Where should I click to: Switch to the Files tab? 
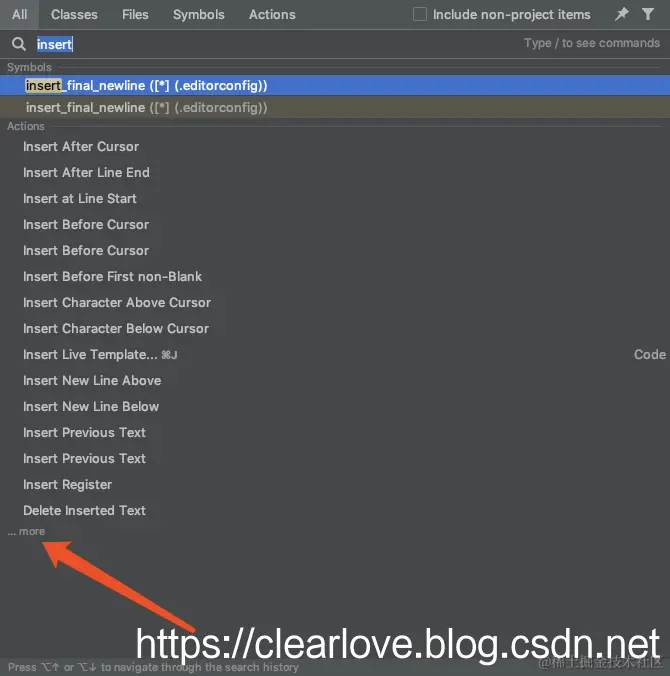pos(135,14)
